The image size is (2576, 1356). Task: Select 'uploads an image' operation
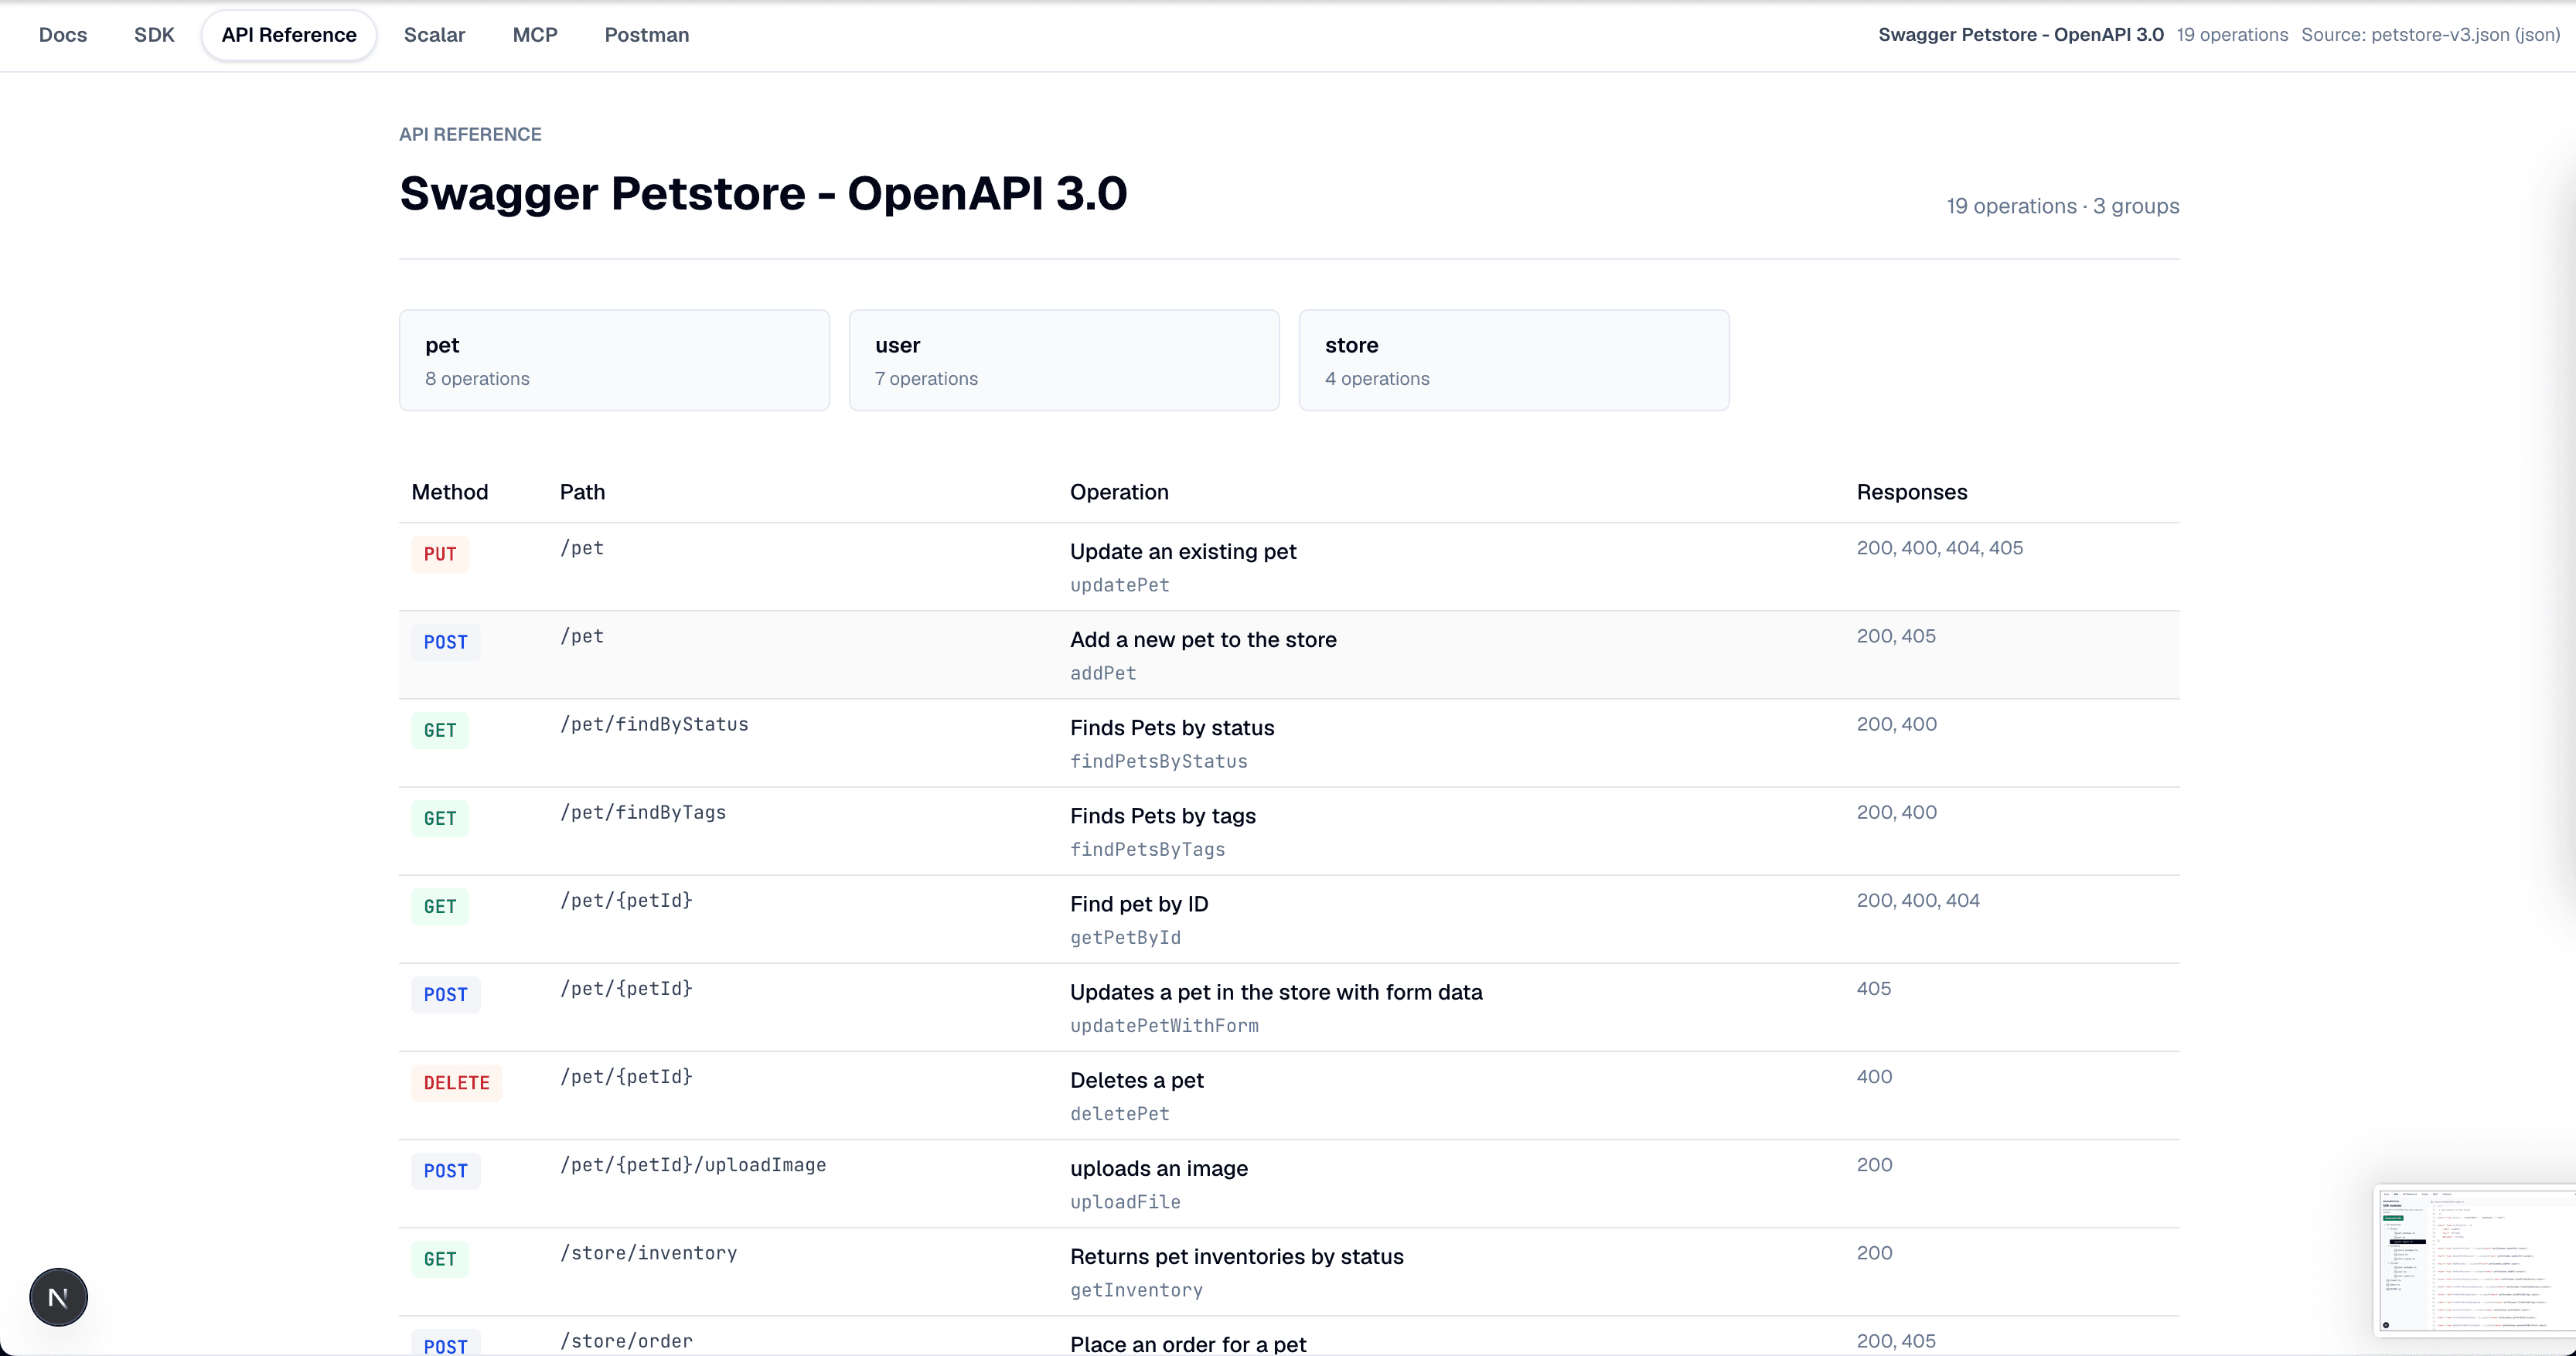1159,1168
